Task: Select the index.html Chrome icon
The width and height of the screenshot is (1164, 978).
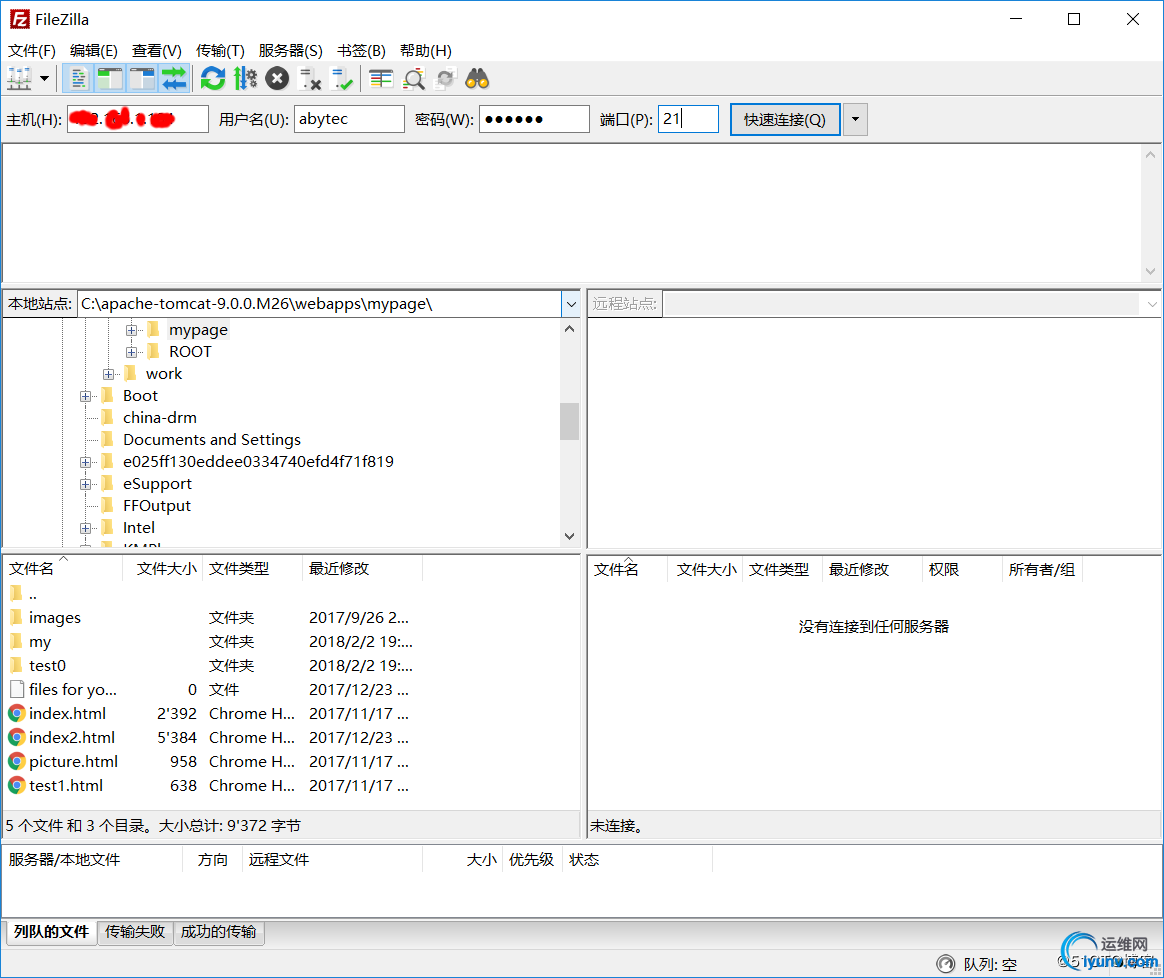Action: pos(16,714)
